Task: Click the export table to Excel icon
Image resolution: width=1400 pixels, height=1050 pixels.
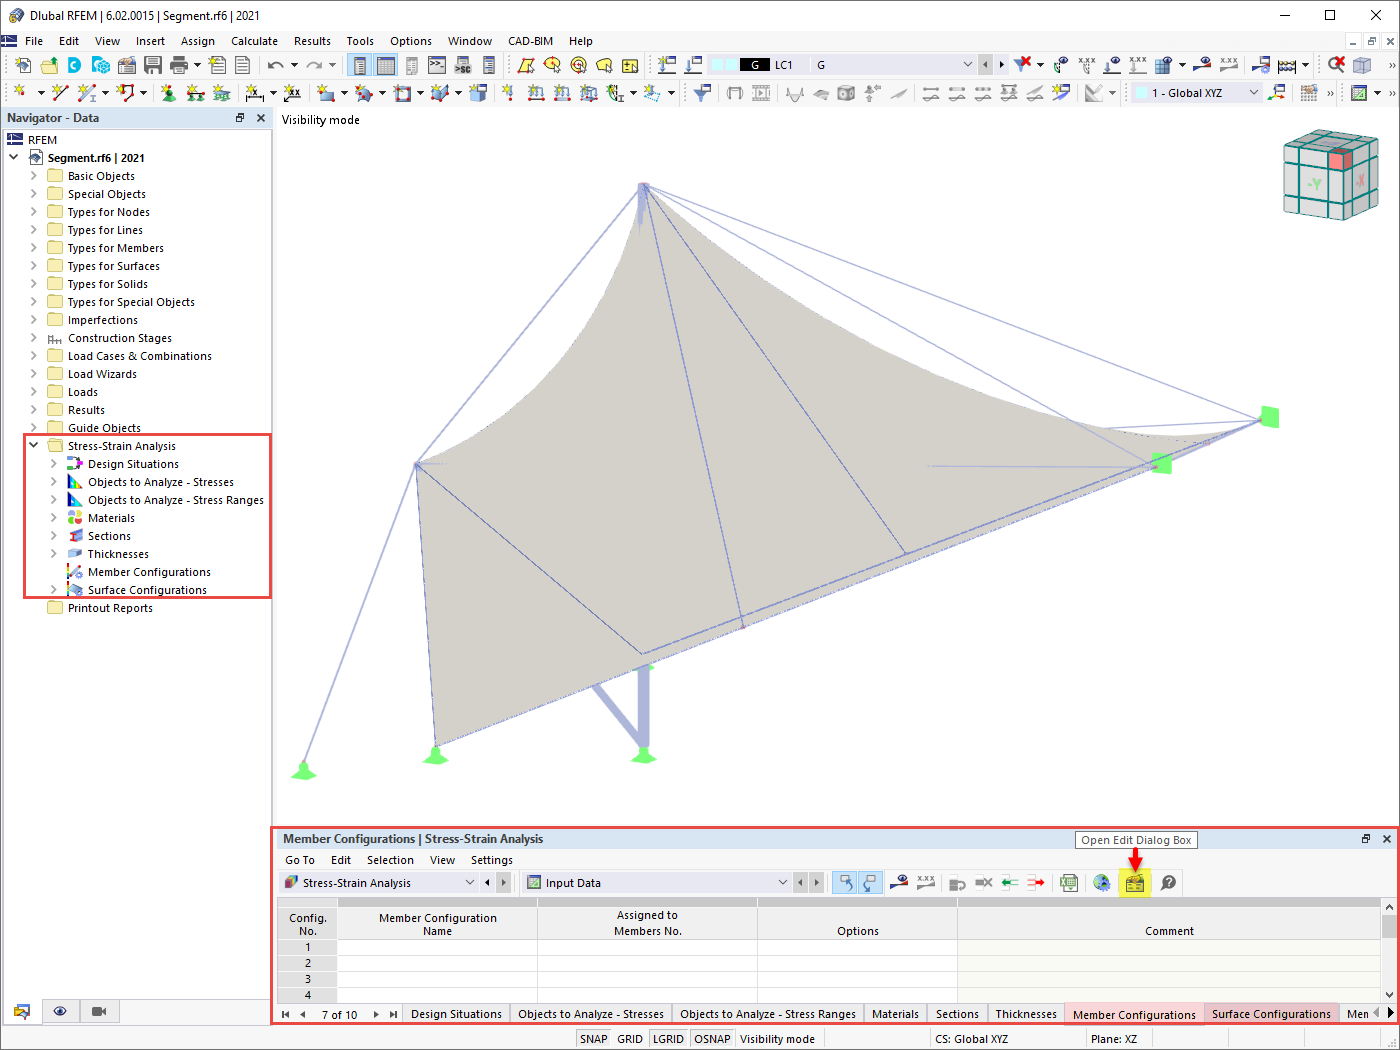Action: coord(1069,883)
